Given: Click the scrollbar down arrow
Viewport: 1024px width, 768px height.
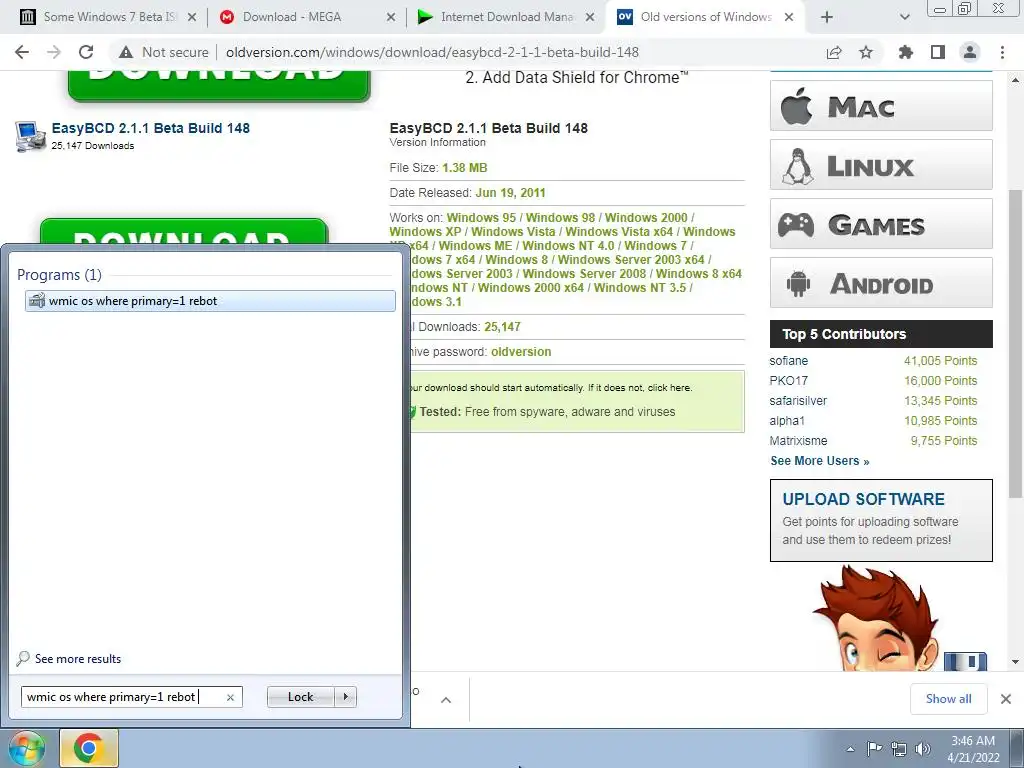Looking at the screenshot, I should click(x=1015, y=662).
